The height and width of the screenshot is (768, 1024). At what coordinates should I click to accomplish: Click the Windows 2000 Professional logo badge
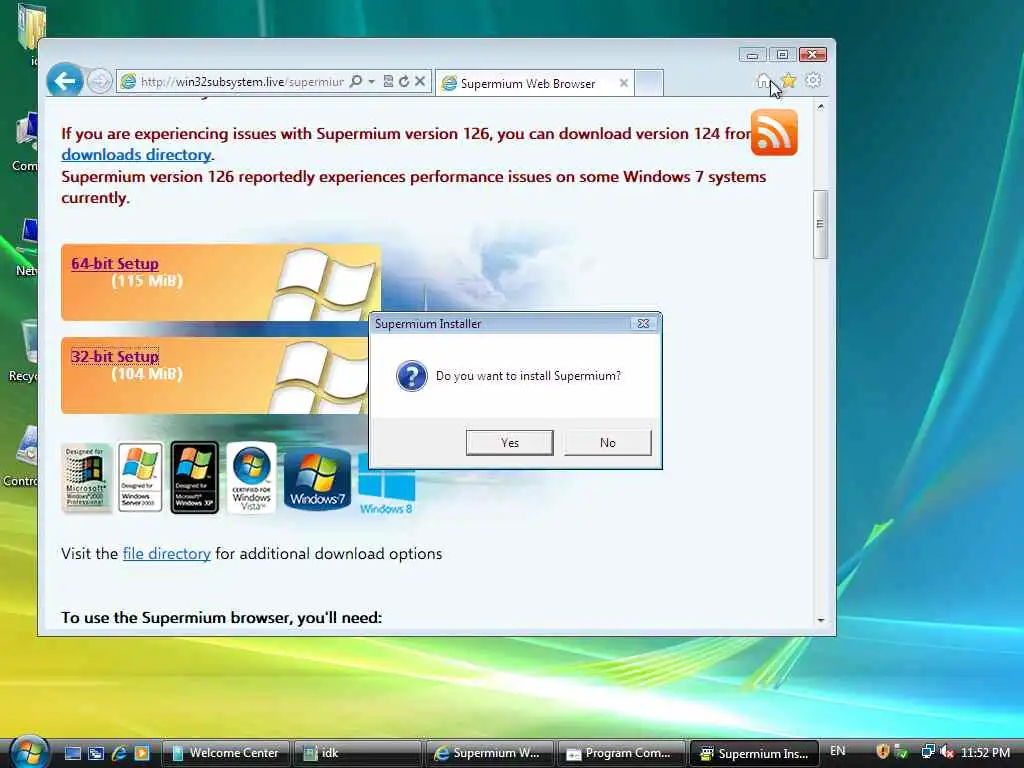(x=86, y=477)
